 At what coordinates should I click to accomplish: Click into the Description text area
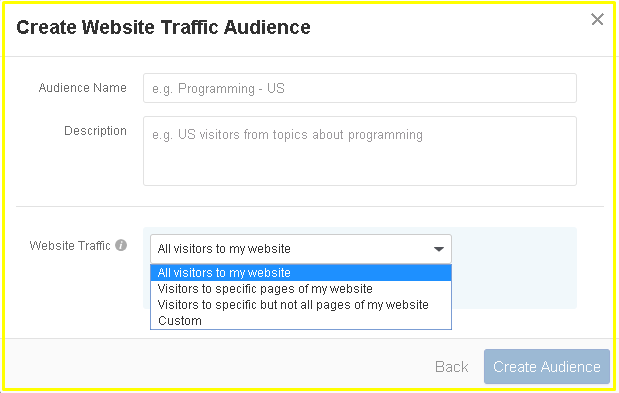tap(360, 151)
